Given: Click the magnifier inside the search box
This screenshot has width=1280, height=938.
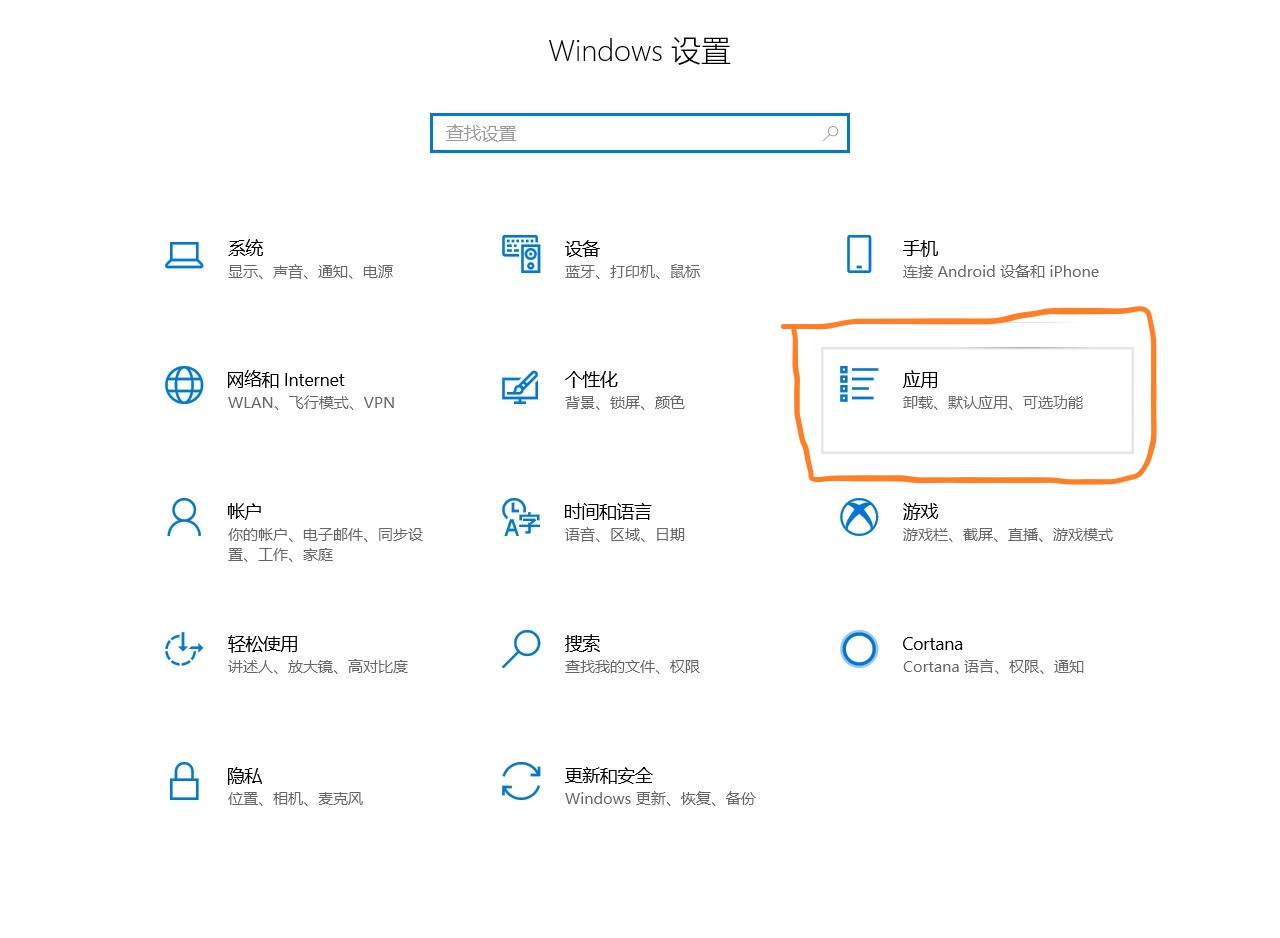Looking at the screenshot, I should point(830,132).
